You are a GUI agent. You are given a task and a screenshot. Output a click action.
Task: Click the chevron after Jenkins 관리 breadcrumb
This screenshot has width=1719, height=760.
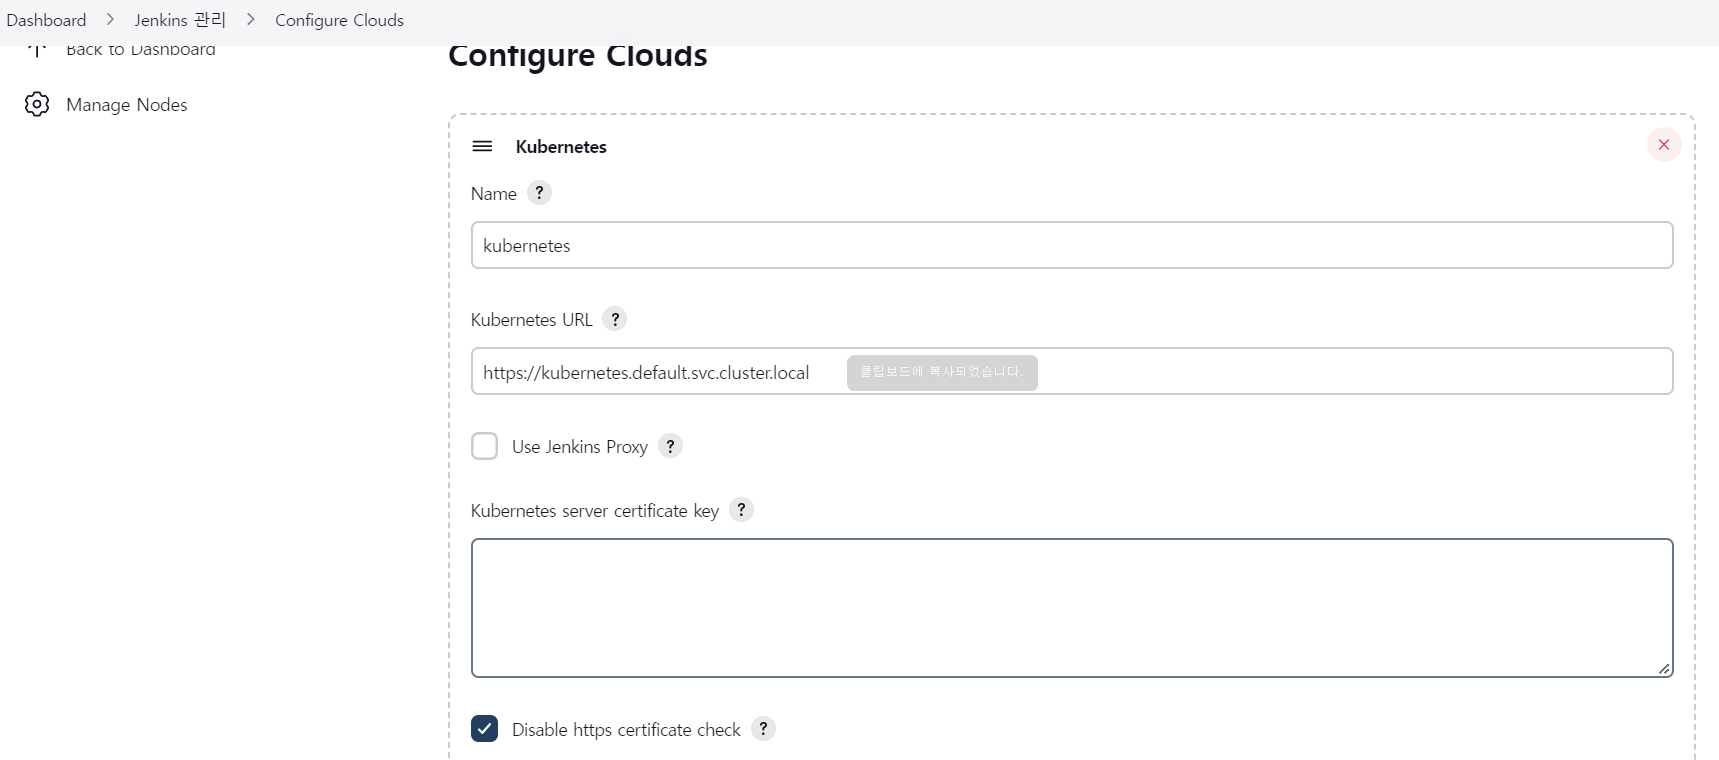(251, 20)
